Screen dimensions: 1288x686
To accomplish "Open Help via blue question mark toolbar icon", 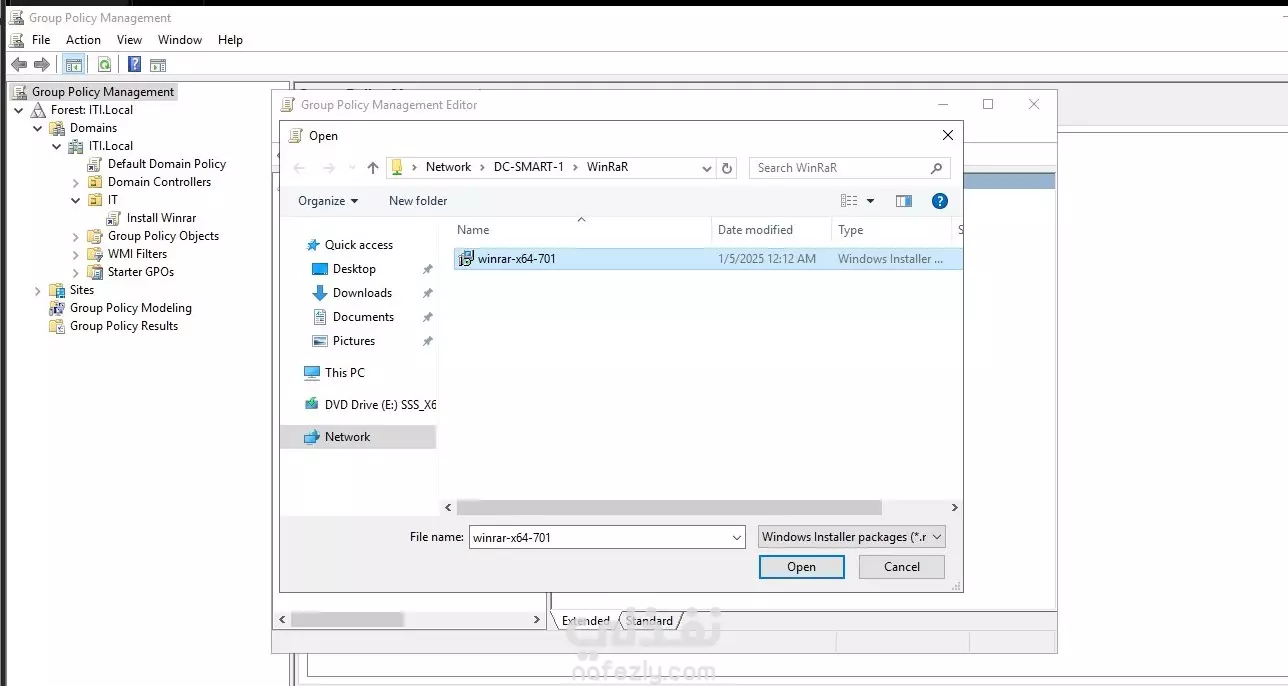I will click(134, 65).
